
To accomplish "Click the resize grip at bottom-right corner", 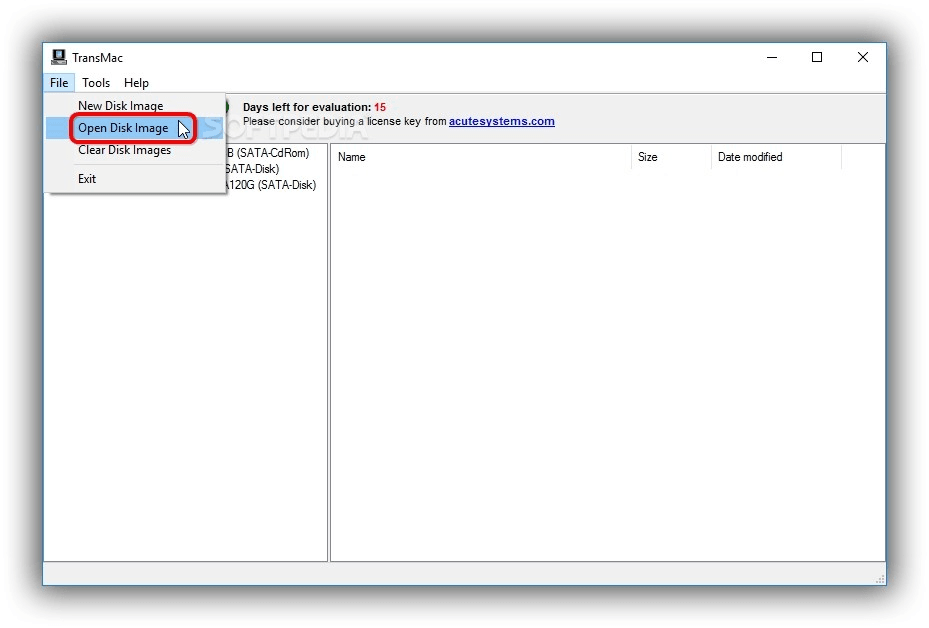I will (x=879, y=578).
